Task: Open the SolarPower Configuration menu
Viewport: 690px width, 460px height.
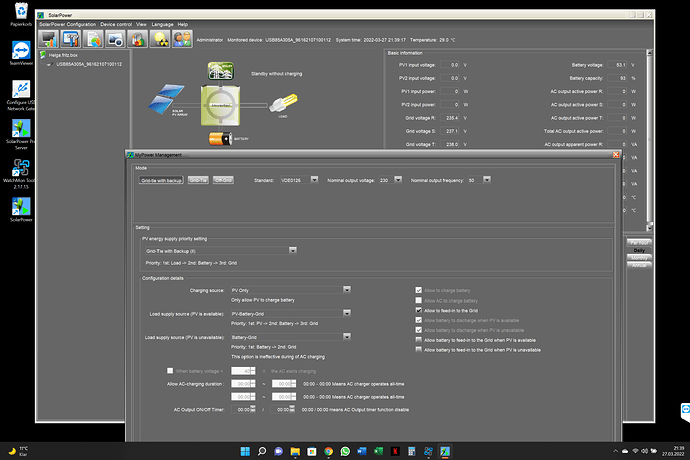Action: click(x=67, y=24)
